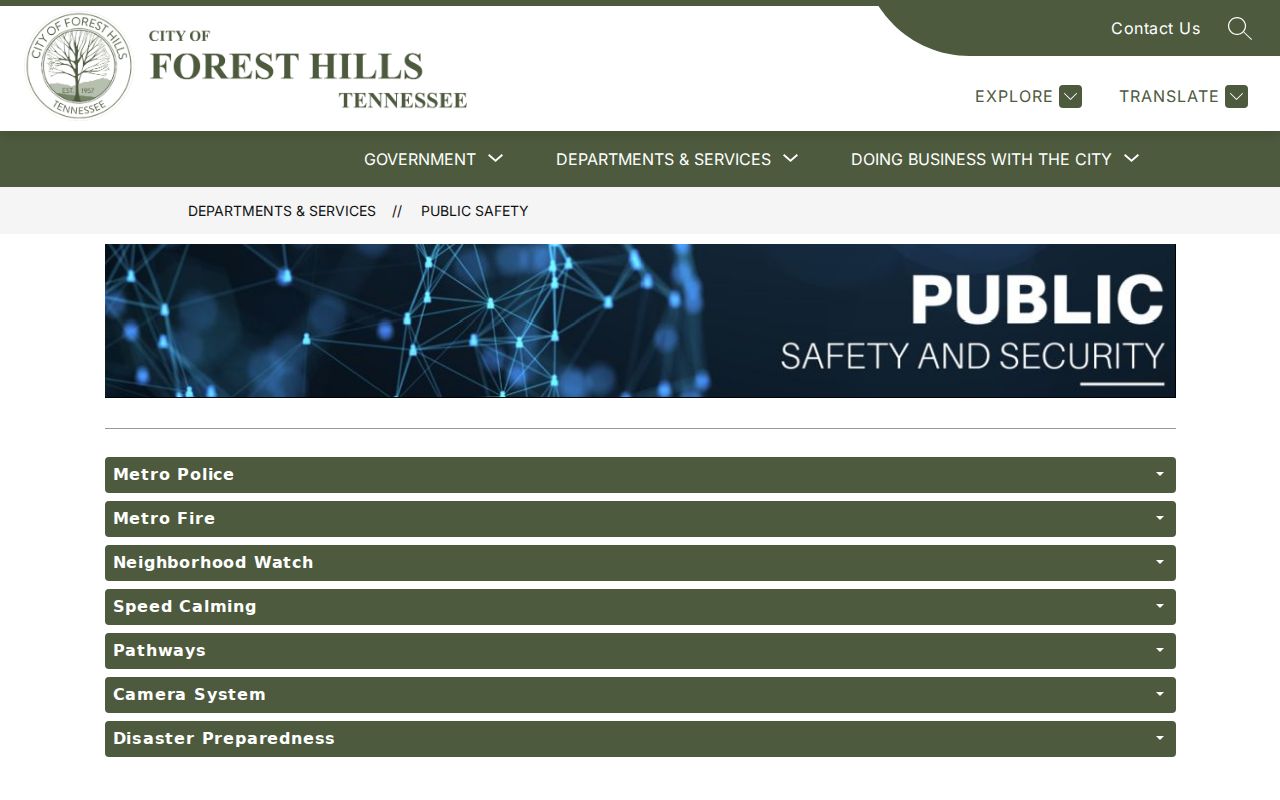Expand the Neighborhood Watch section
Screen dimensions: 1280x800
[x=640, y=563]
